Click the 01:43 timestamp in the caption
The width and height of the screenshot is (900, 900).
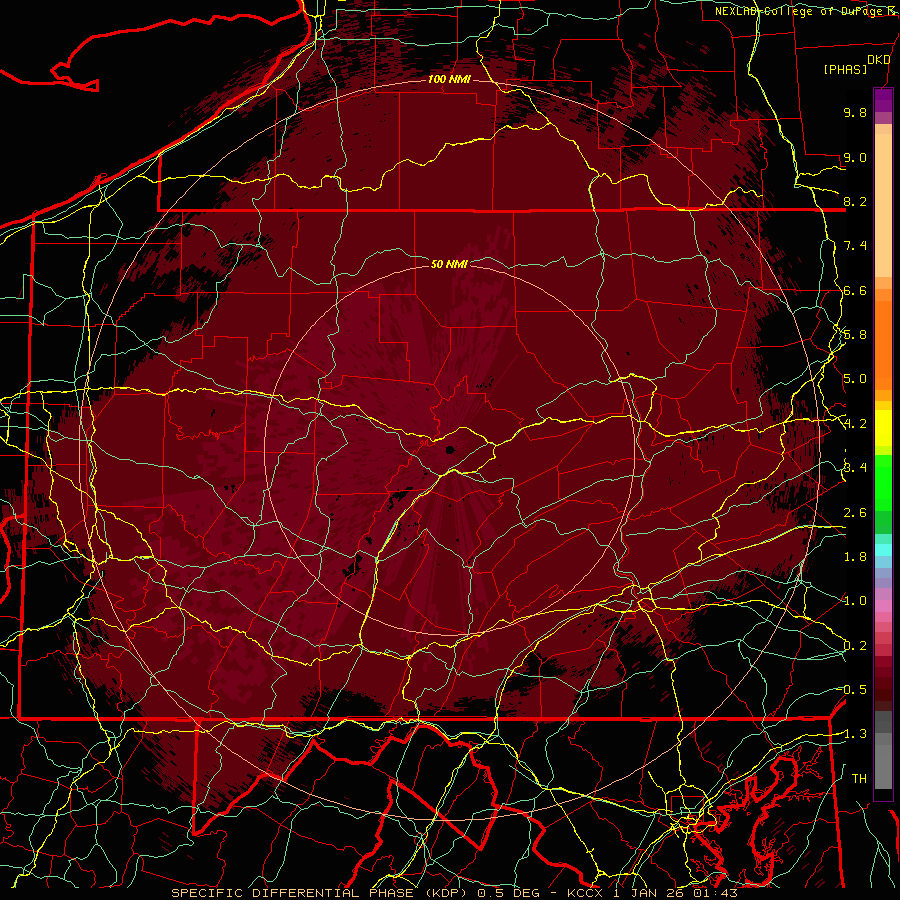click(x=715, y=893)
